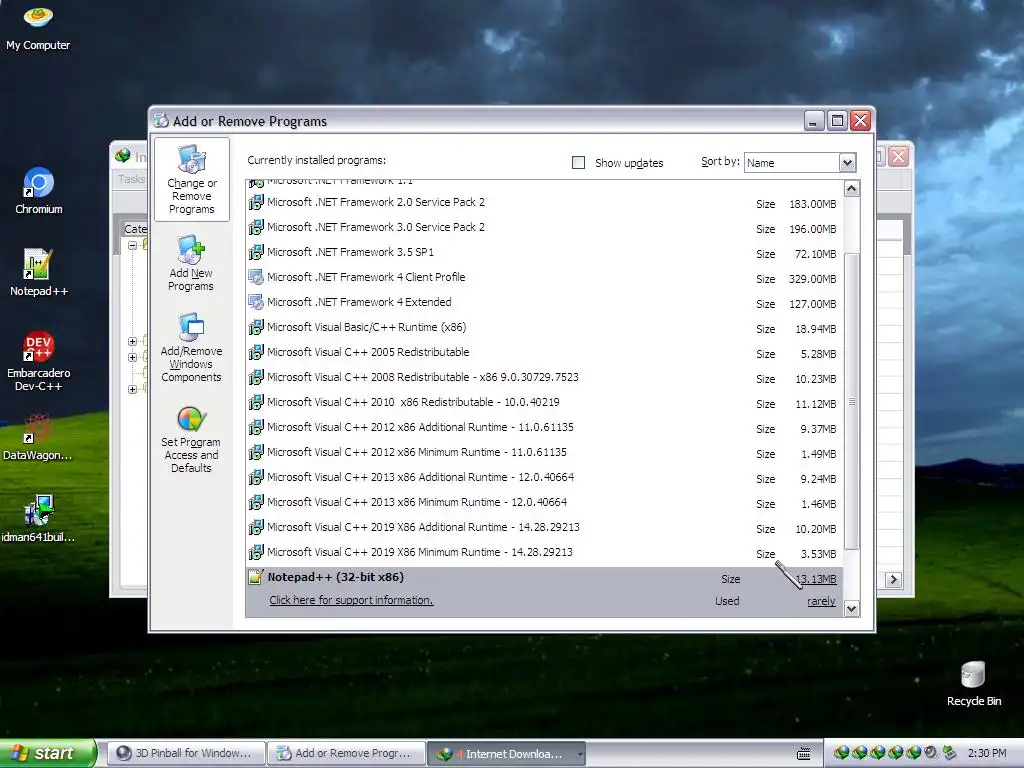Click programs list scrollbar down arrow
The width and height of the screenshot is (1024, 768).
point(852,609)
